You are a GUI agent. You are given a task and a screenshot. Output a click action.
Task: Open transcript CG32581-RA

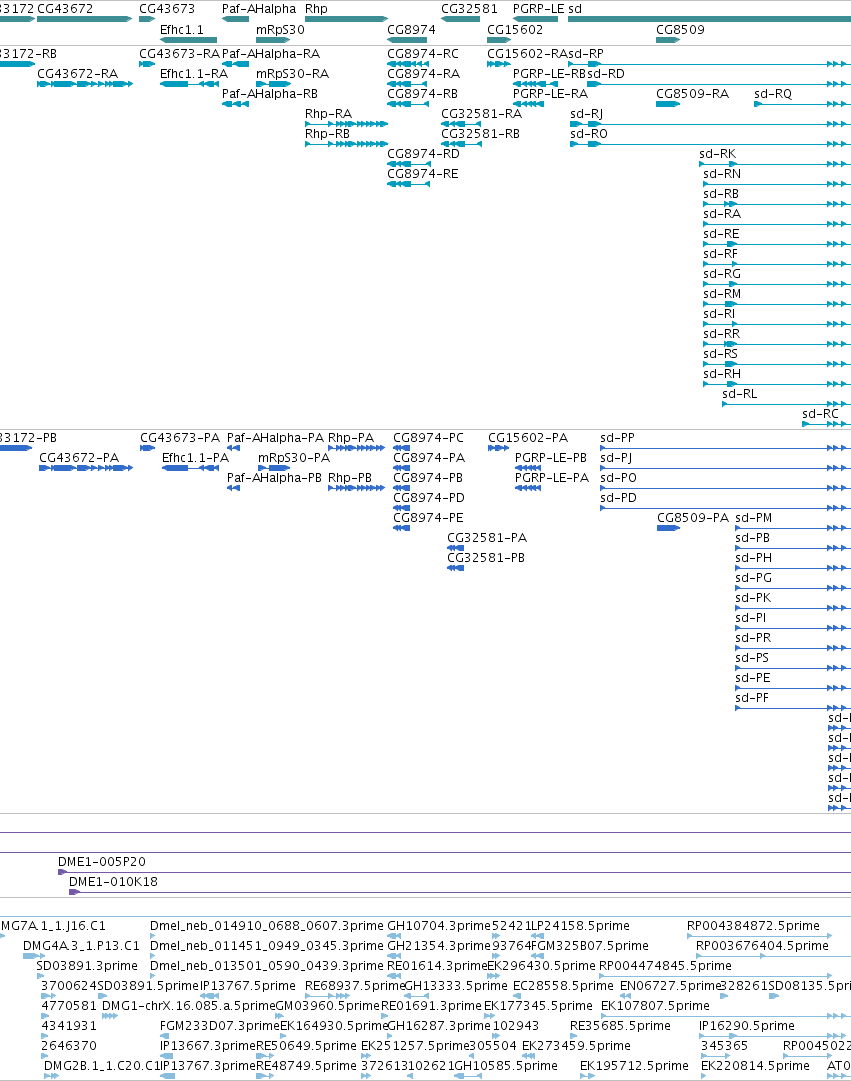coord(481,114)
